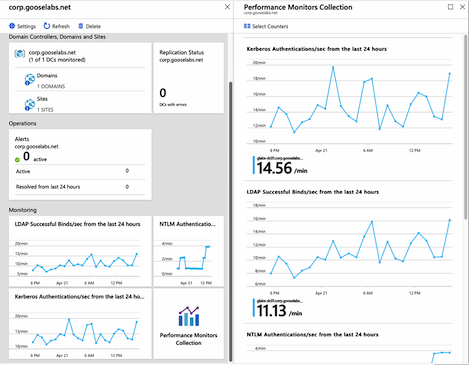
Task: Click the 'Operations' section heading
Action: click(x=22, y=123)
